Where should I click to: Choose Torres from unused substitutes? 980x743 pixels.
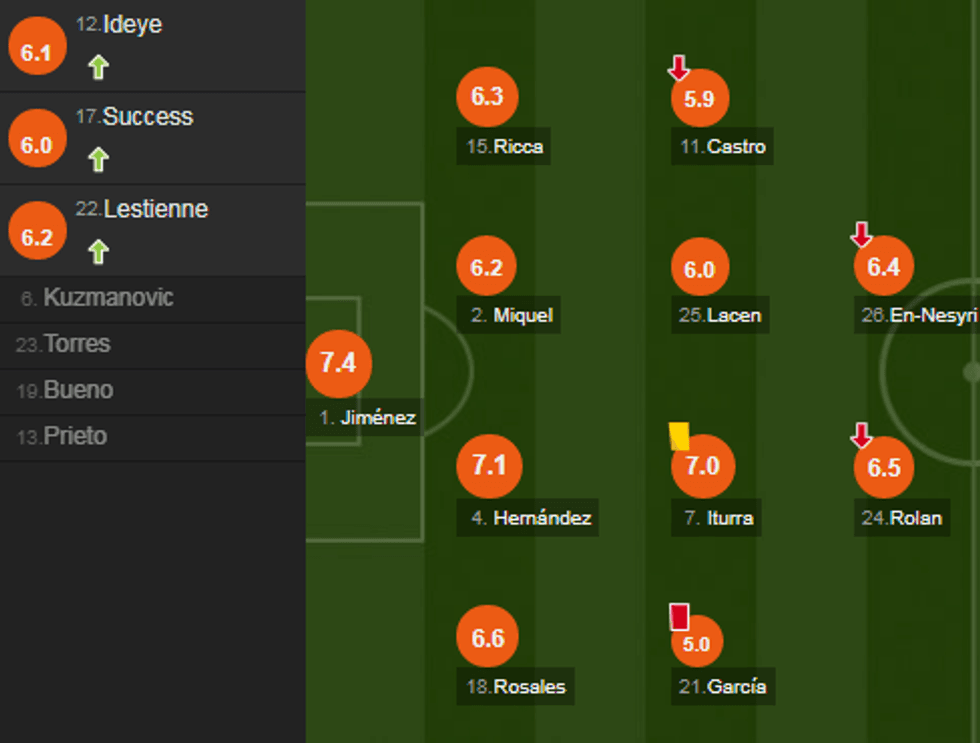77,344
